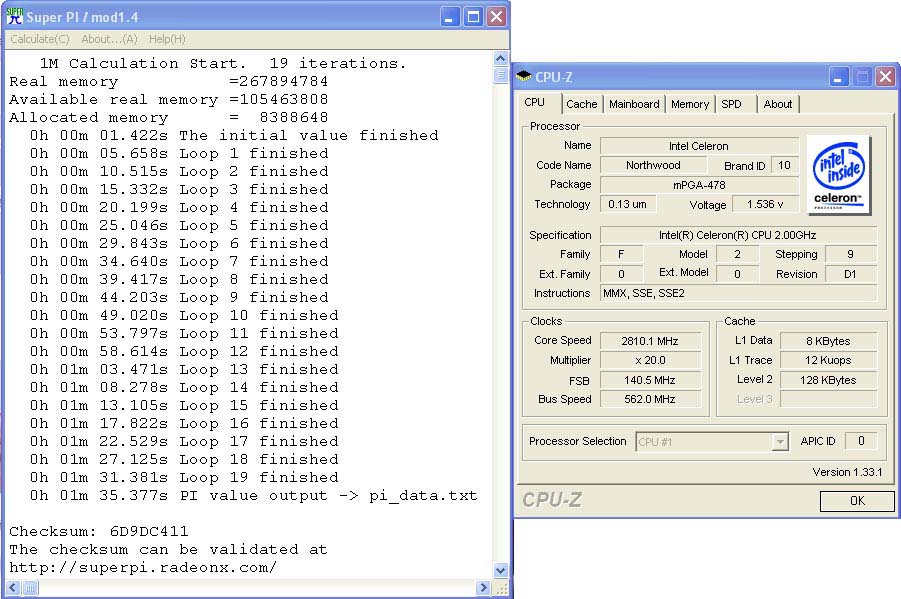This screenshot has height=599, width=901.
Task: Click the Super PI title bar icon
Action: coord(14,16)
